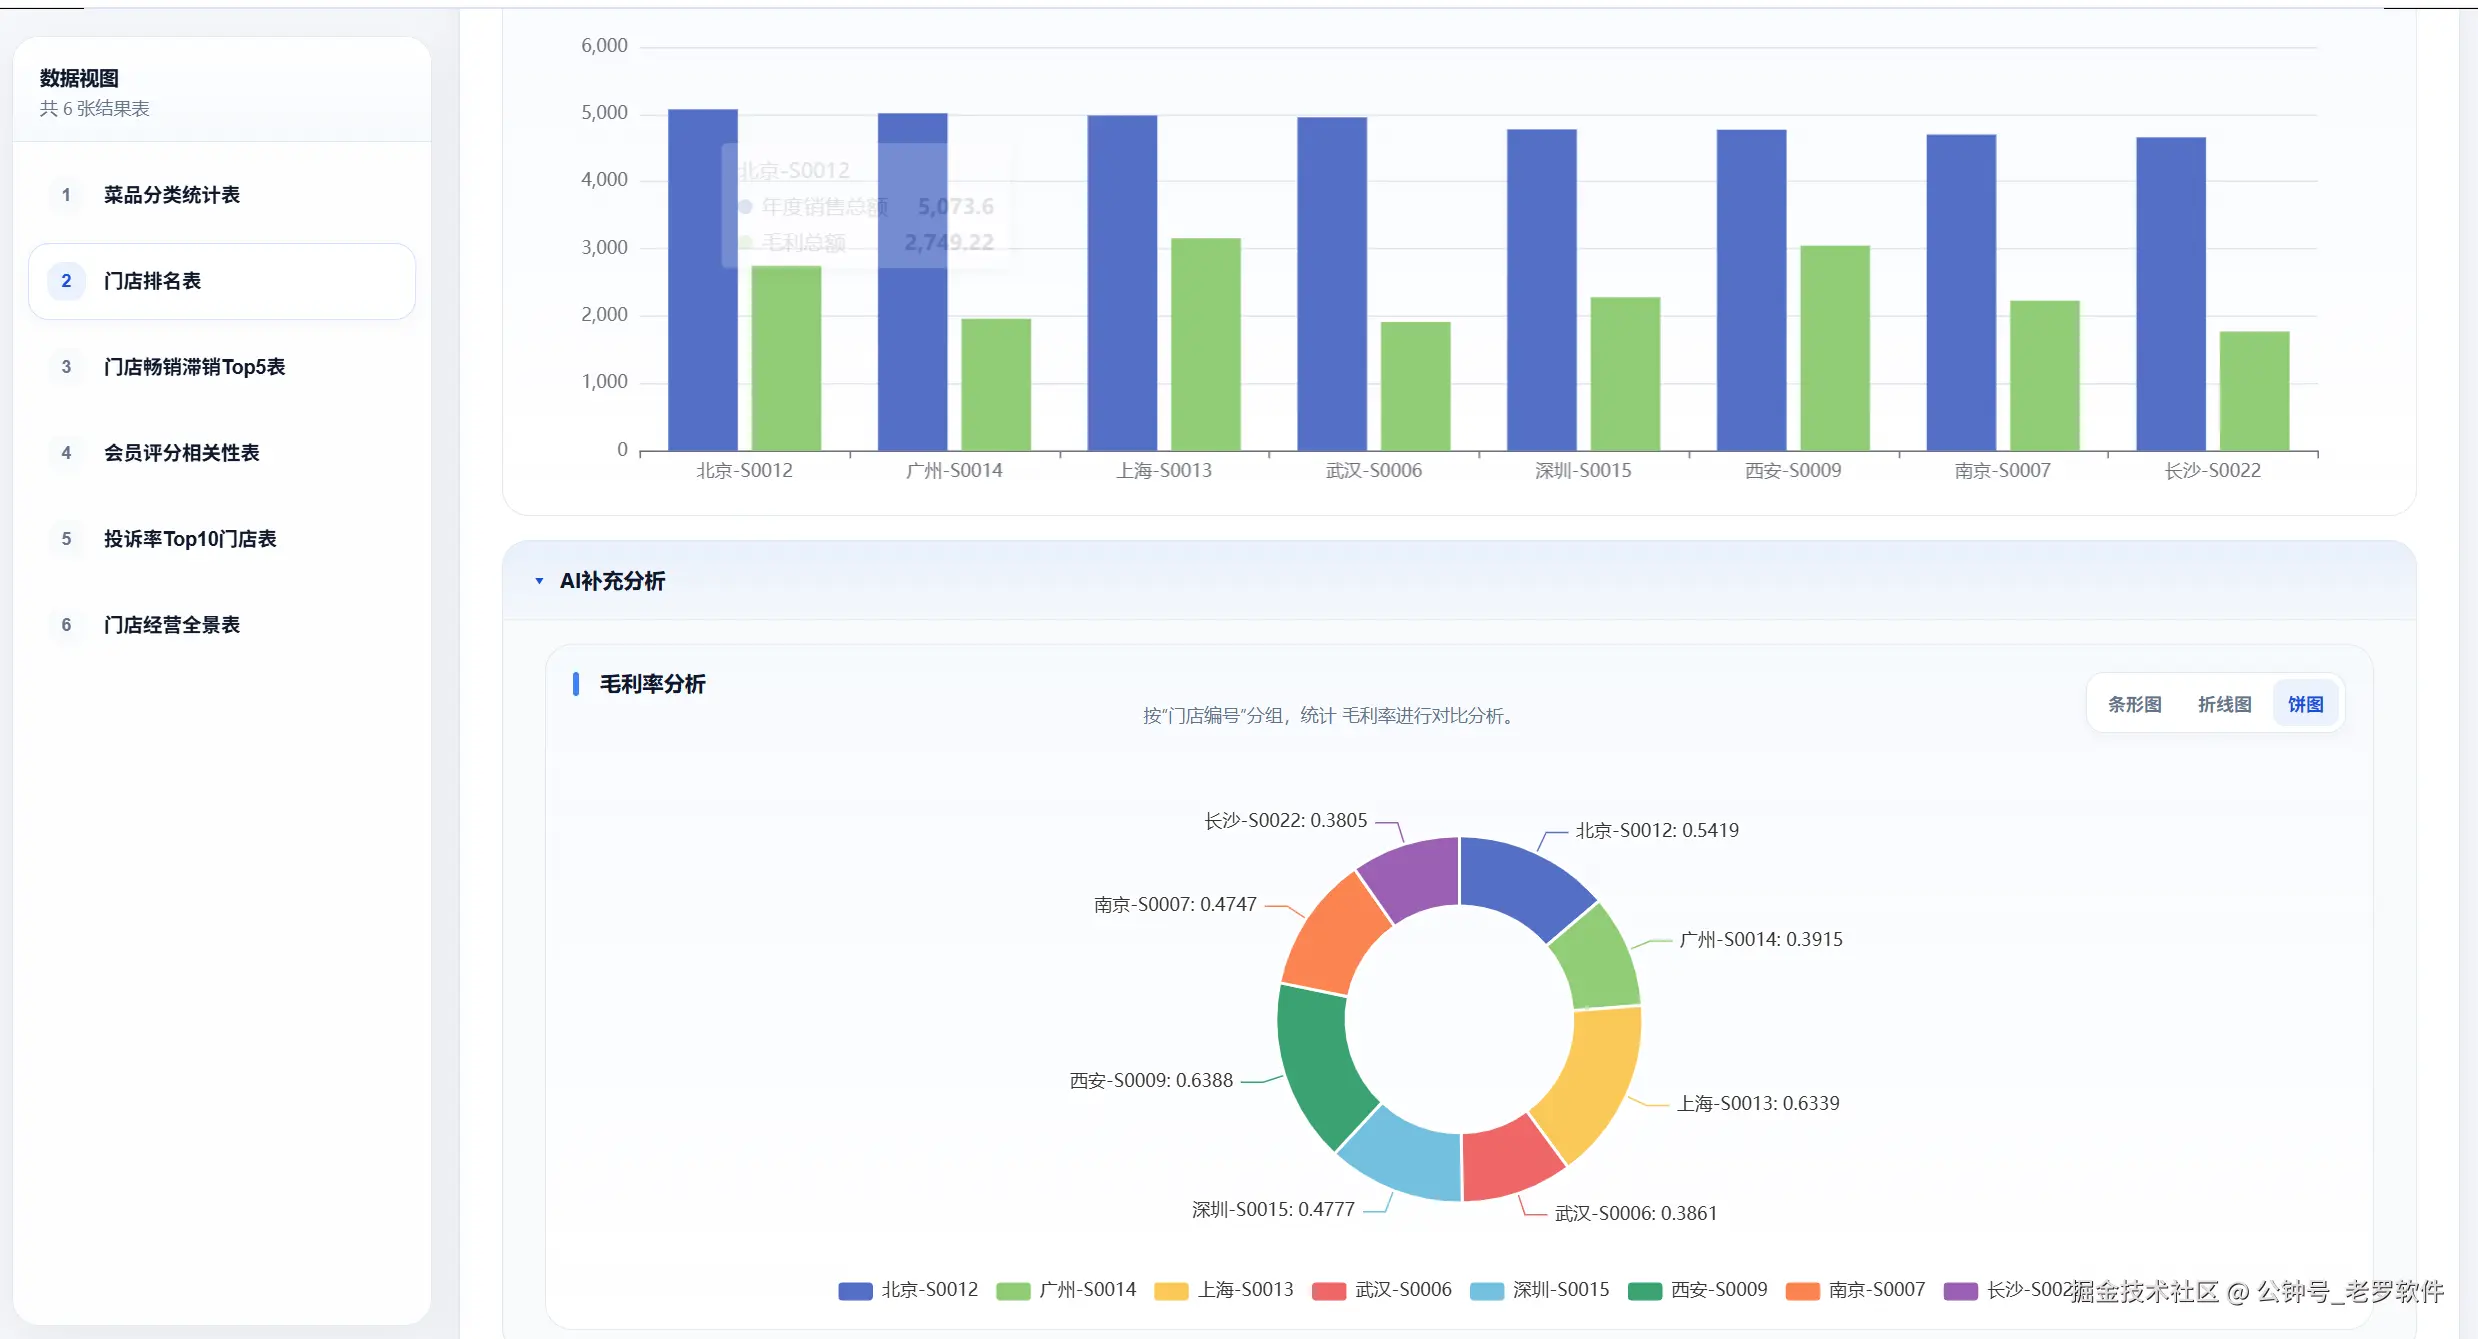This screenshot has width=2478, height=1339.
Task: Toggle 上海-S0013 legend color swatch
Action: point(1171,1291)
